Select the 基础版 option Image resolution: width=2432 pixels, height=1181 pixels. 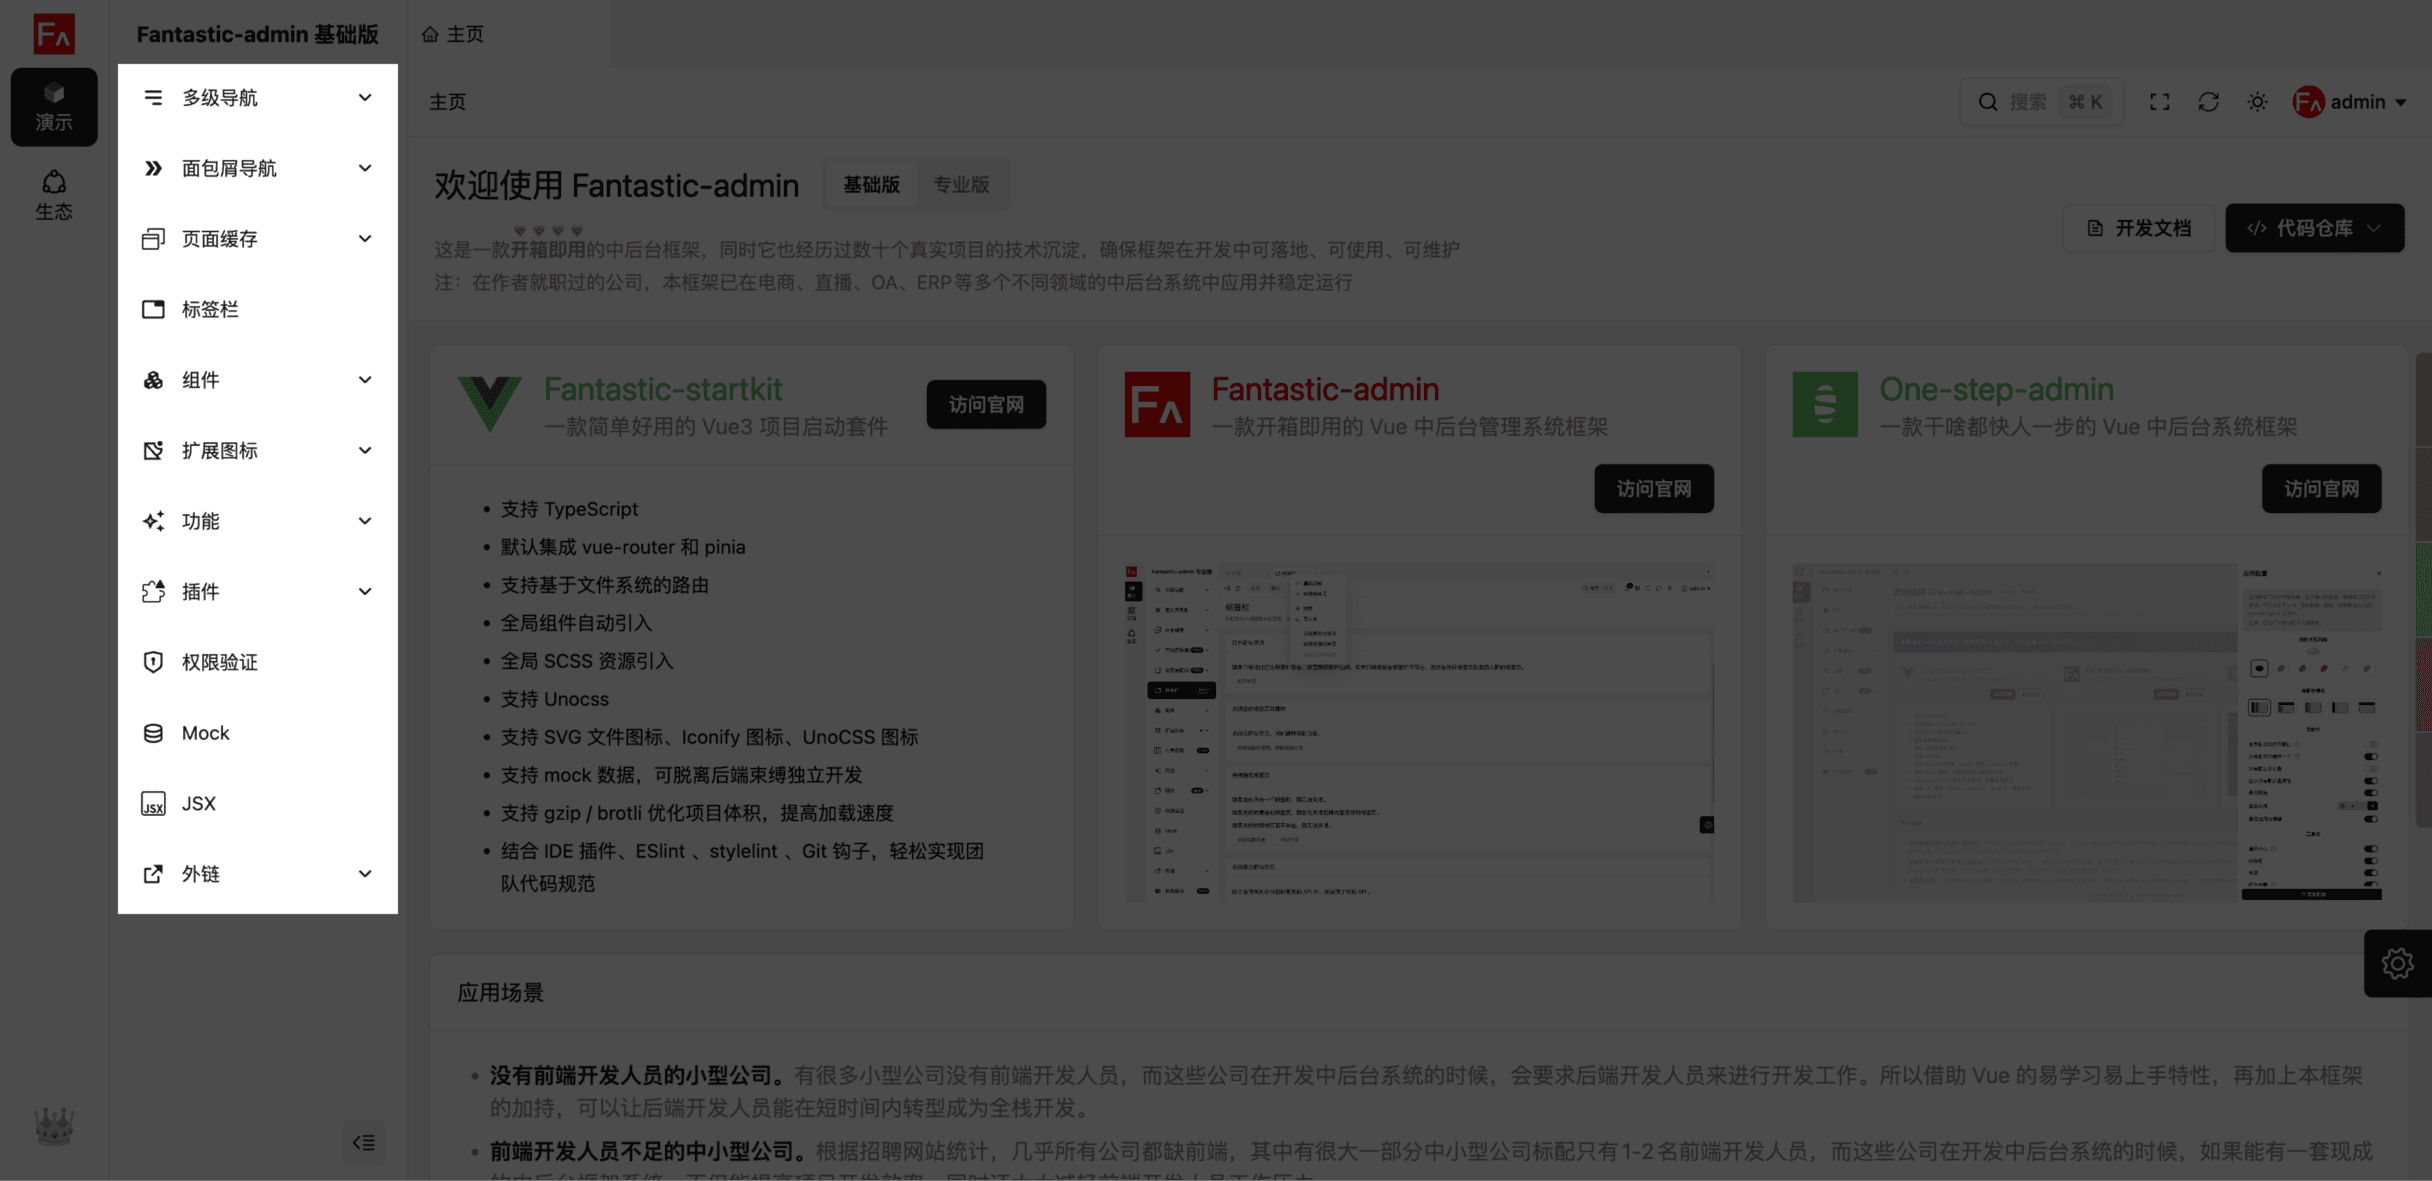pos(871,185)
